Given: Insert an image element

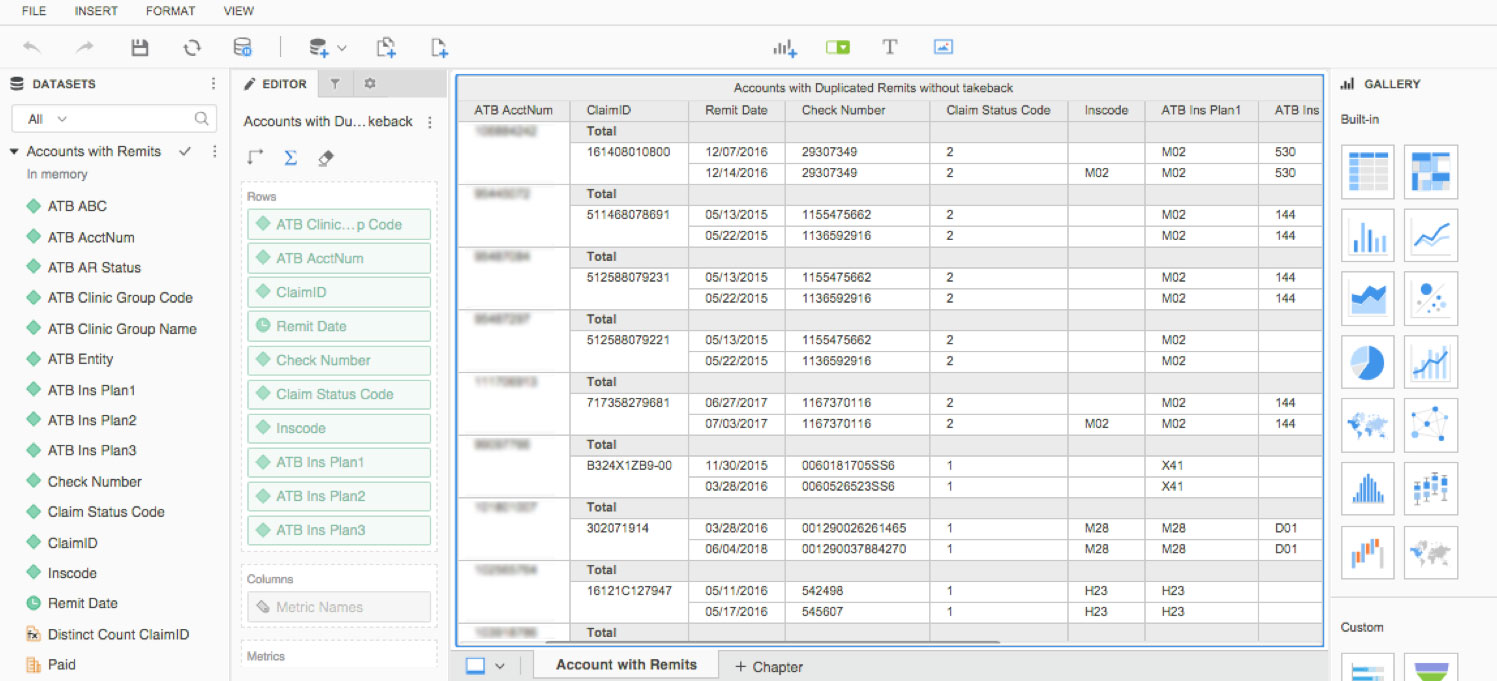Looking at the screenshot, I should pos(941,46).
